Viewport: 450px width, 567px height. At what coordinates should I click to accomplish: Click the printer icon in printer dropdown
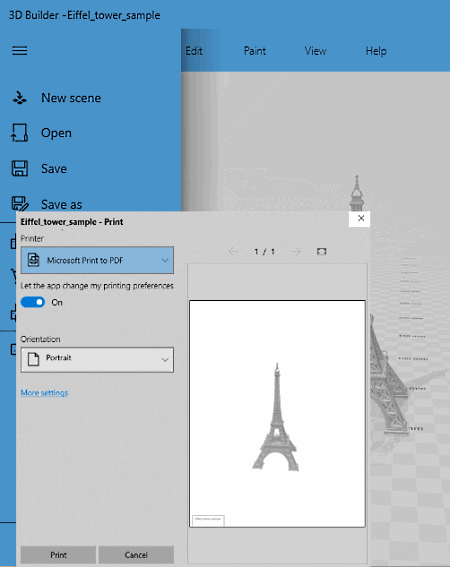coord(34,260)
